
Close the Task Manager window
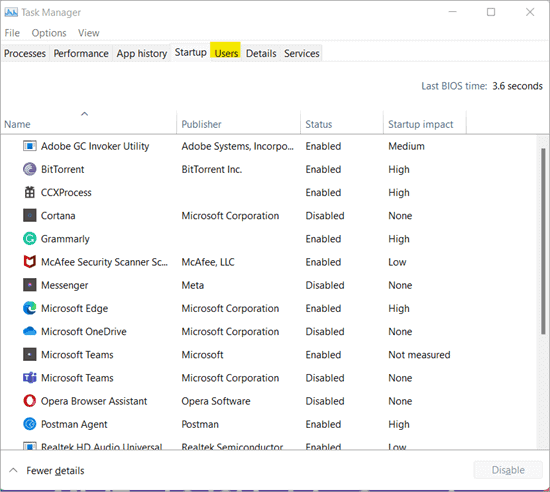coord(530,12)
